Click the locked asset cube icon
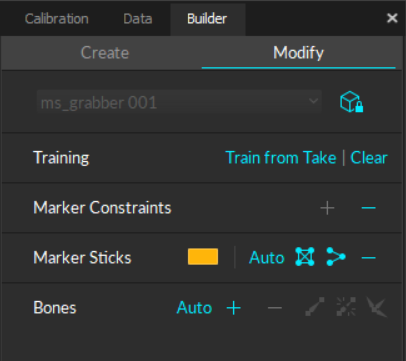This screenshot has width=406, height=361. 351,102
